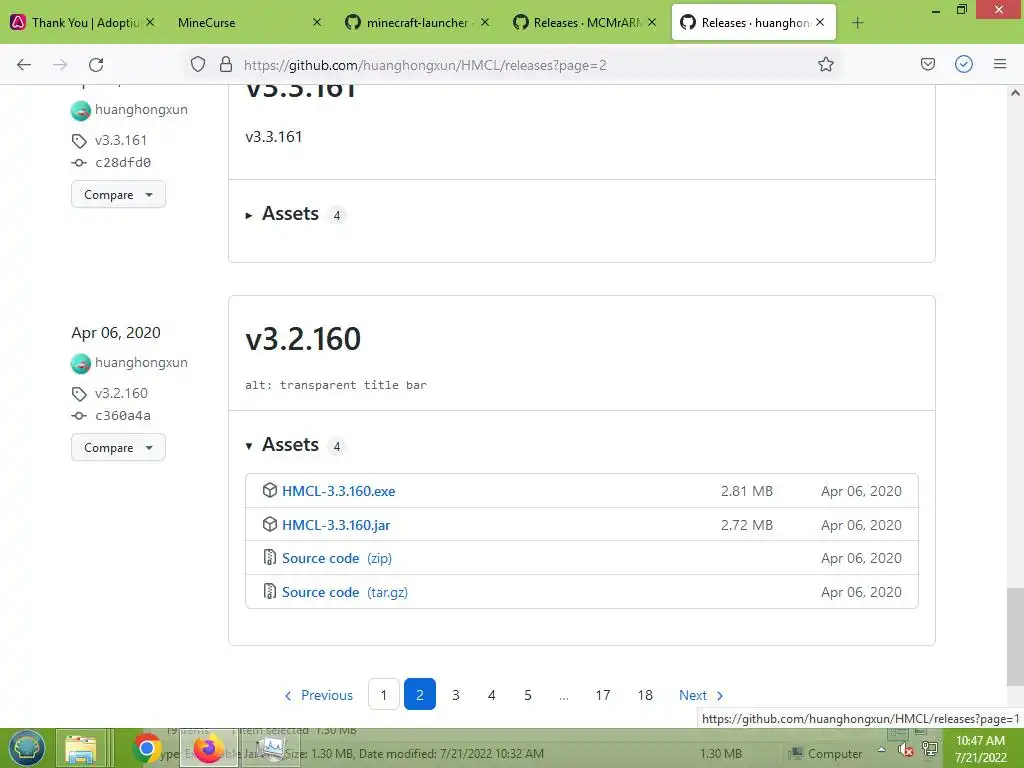Go to Next releases page

click(x=701, y=695)
